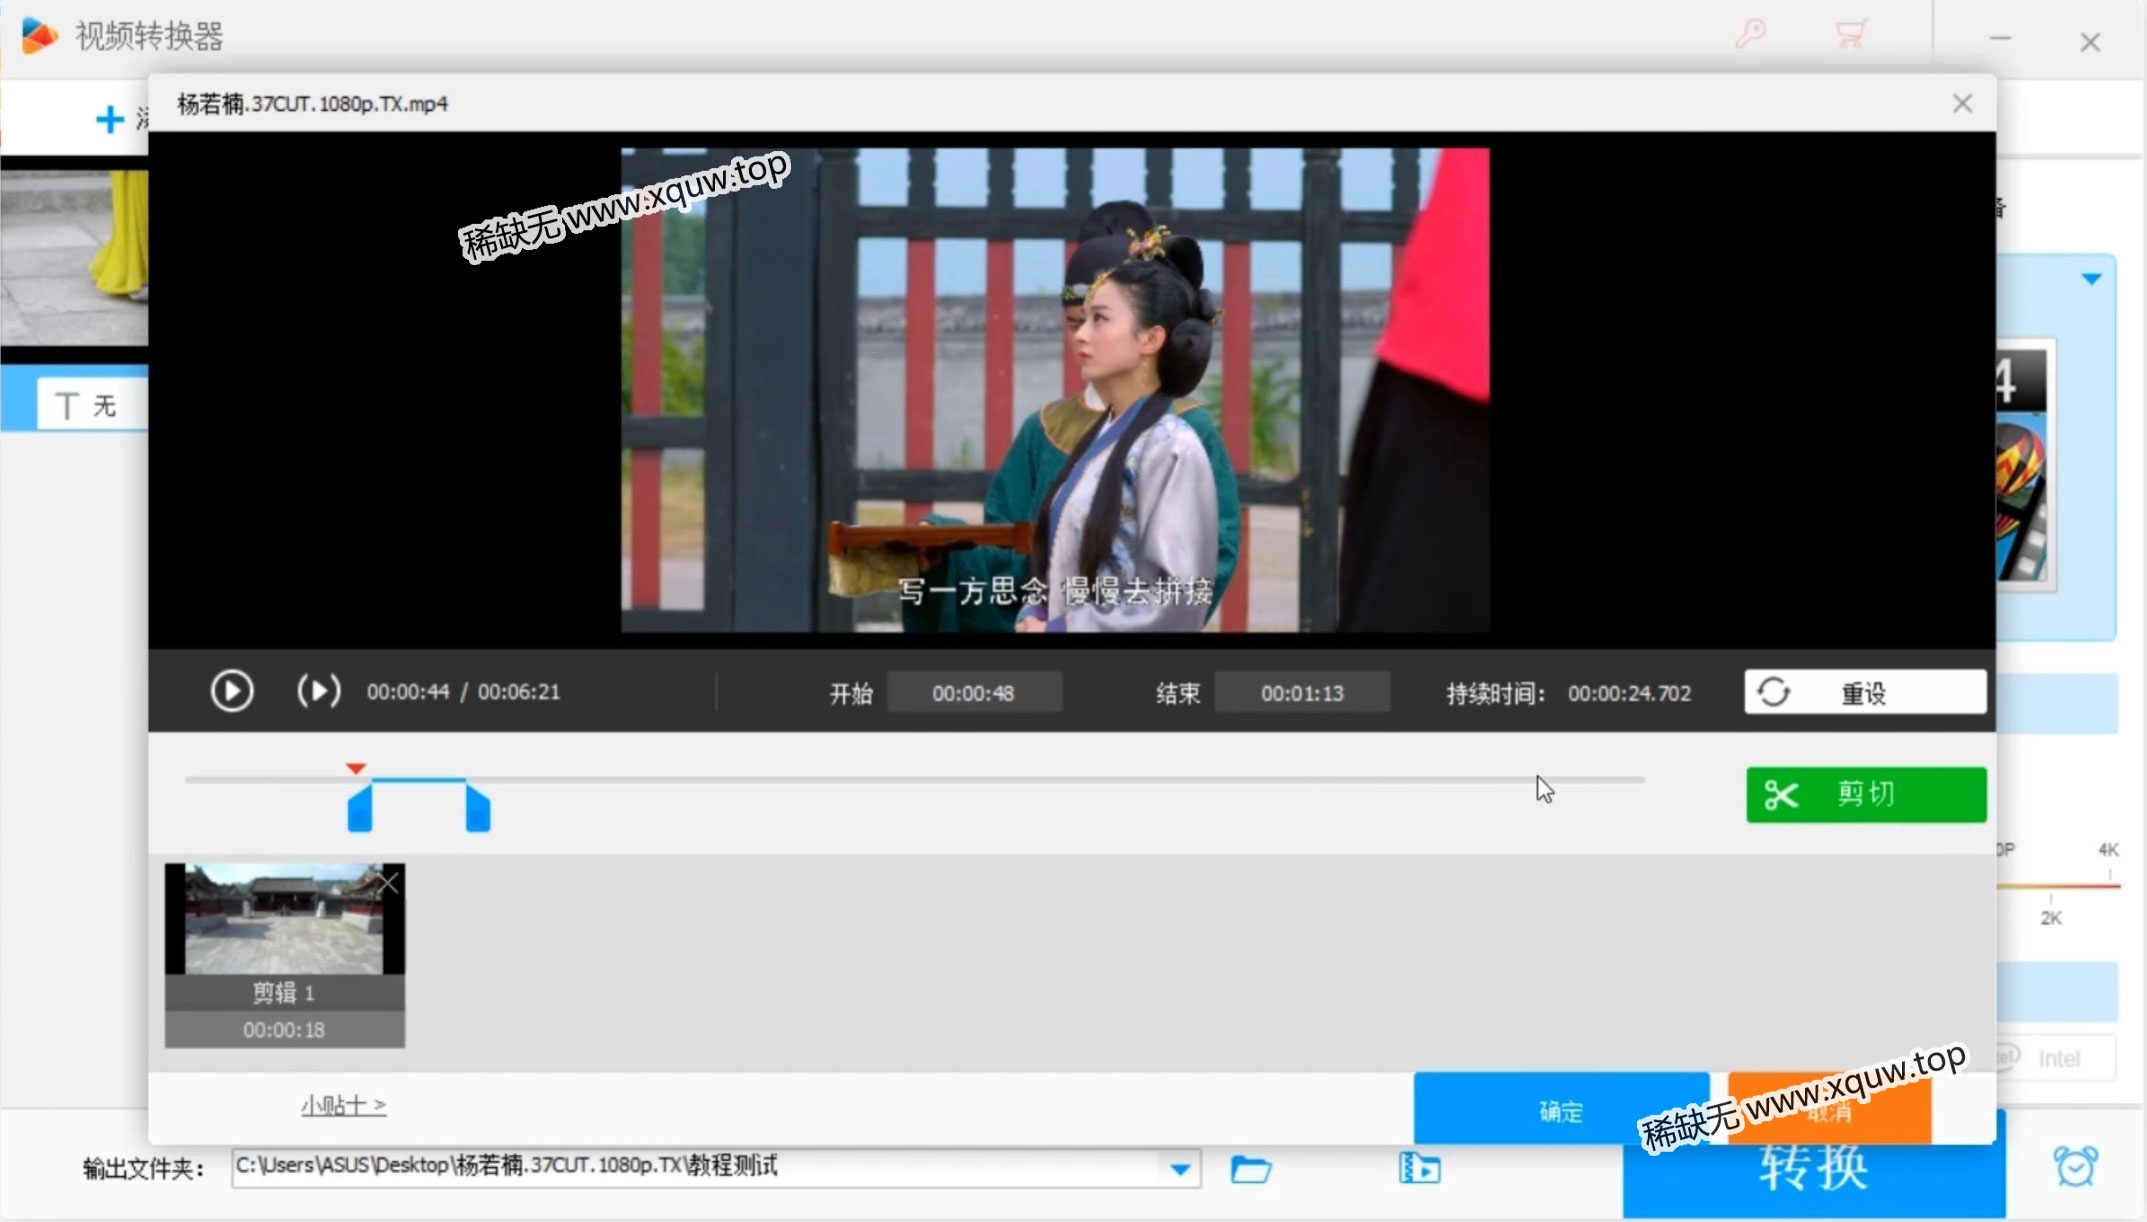Select the left blue trim handle
This screenshot has width=2147, height=1222.
(x=360, y=808)
